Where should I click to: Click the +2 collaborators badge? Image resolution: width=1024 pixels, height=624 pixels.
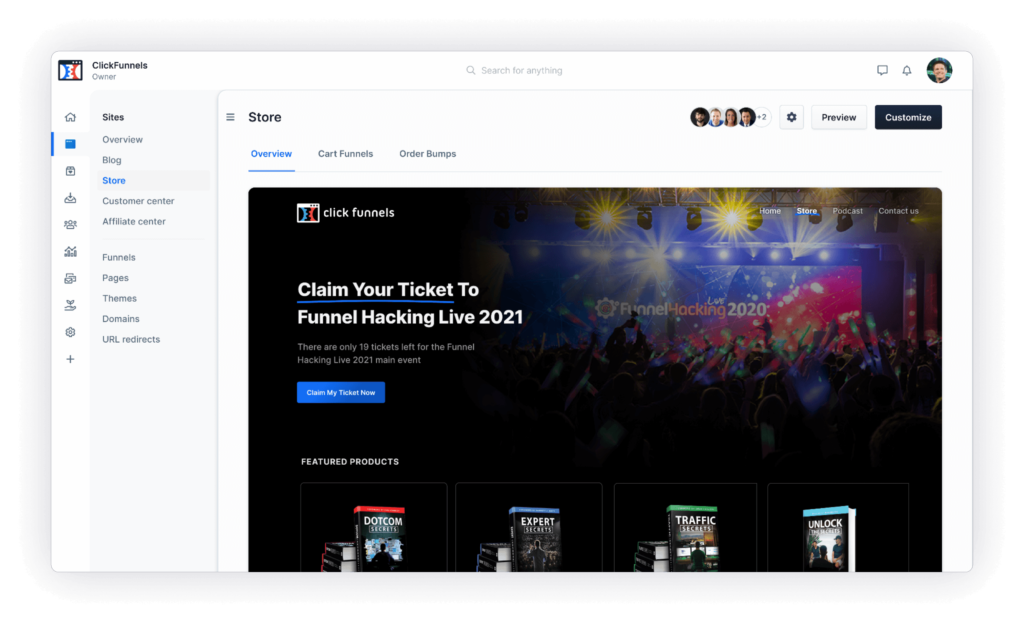pyautogui.click(x=762, y=117)
